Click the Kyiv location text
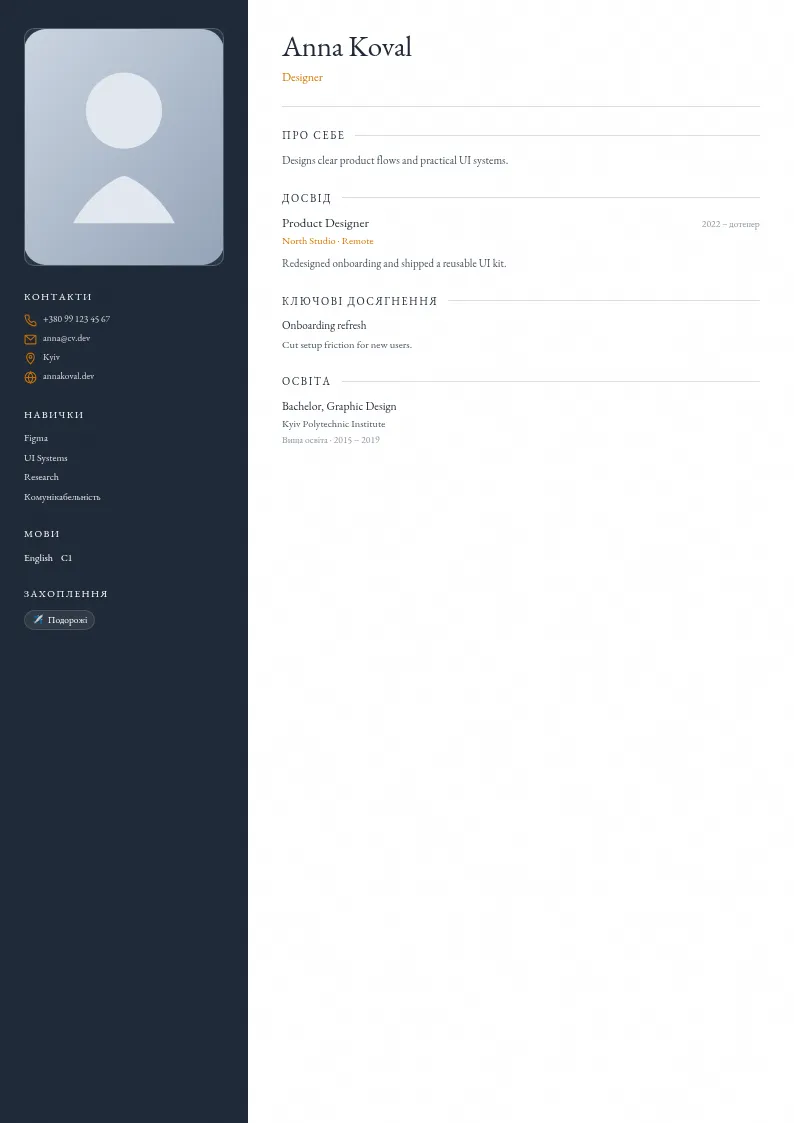Image resolution: width=794 pixels, height=1123 pixels. tap(52, 357)
